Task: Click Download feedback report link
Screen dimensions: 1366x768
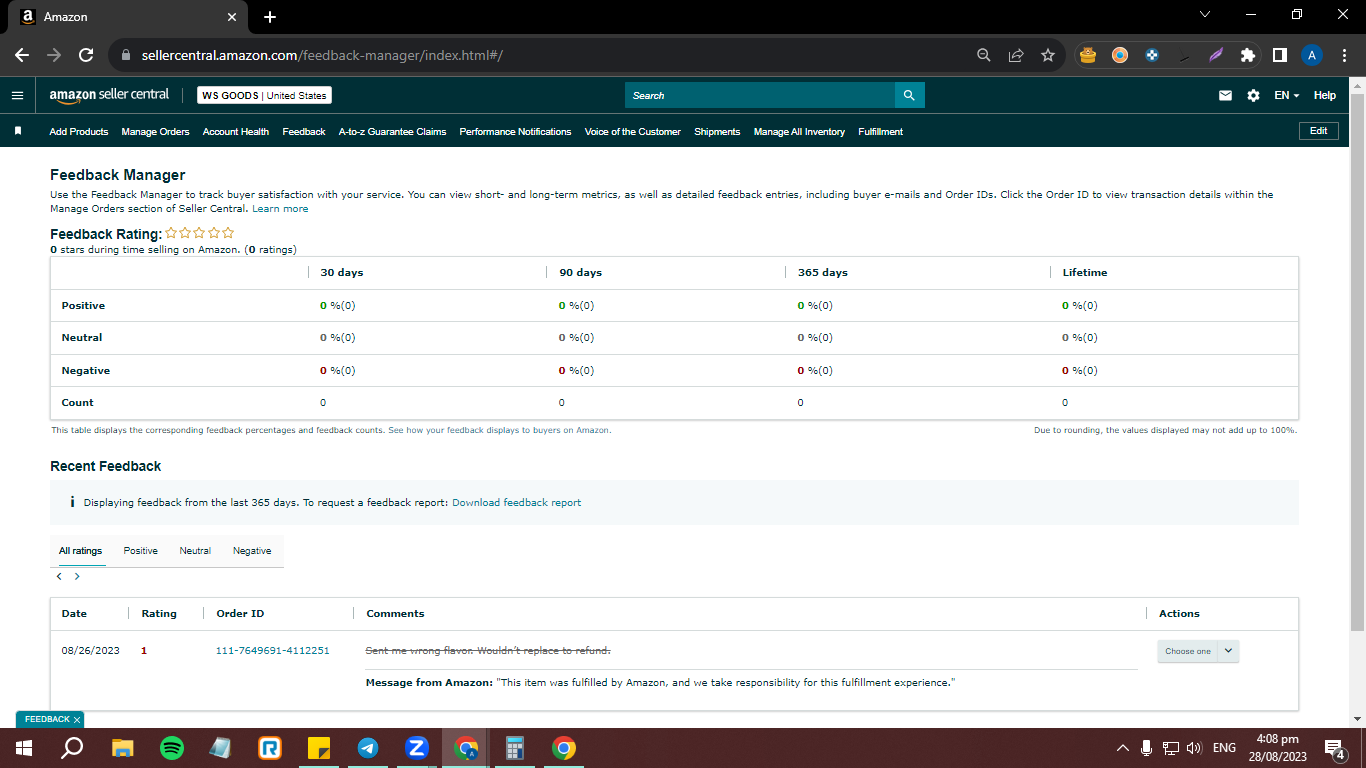Action: pyautogui.click(x=516, y=503)
